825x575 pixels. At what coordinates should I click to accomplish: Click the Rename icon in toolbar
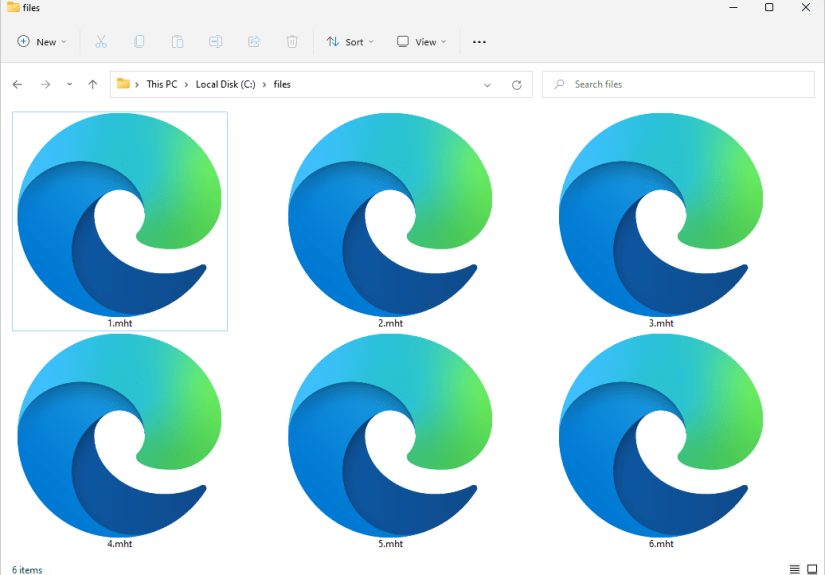[215, 42]
